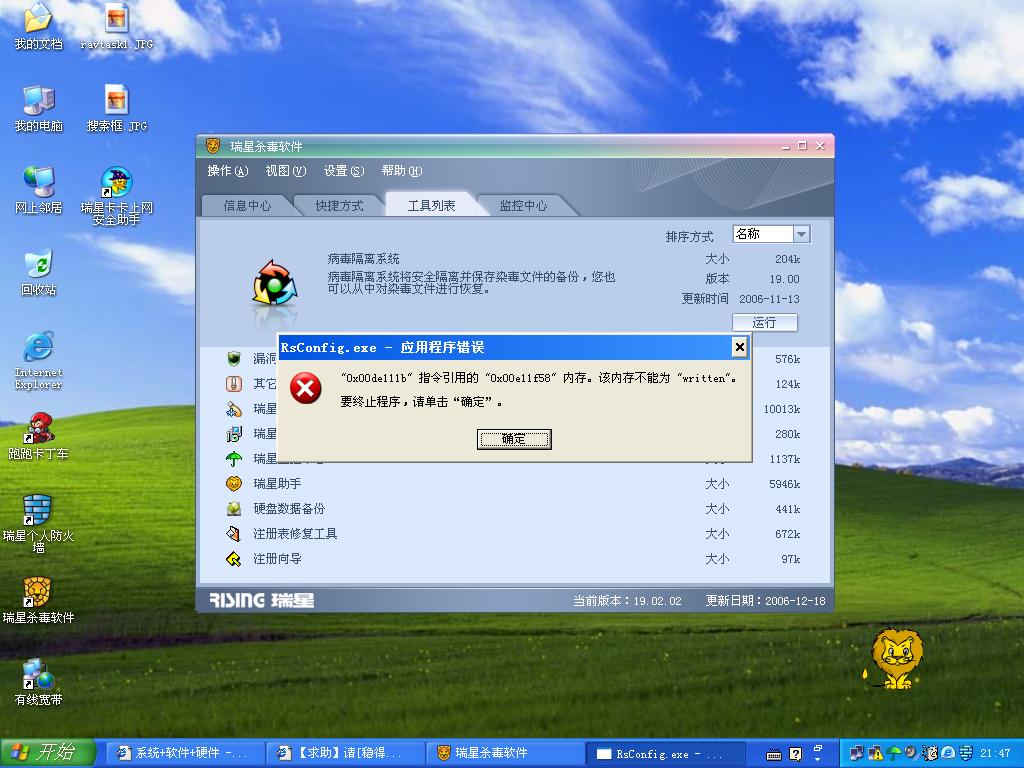Minimize the 瑞星杀毒软件 window
This screenshot has height=768, width=1024.
tap(786, 146)
